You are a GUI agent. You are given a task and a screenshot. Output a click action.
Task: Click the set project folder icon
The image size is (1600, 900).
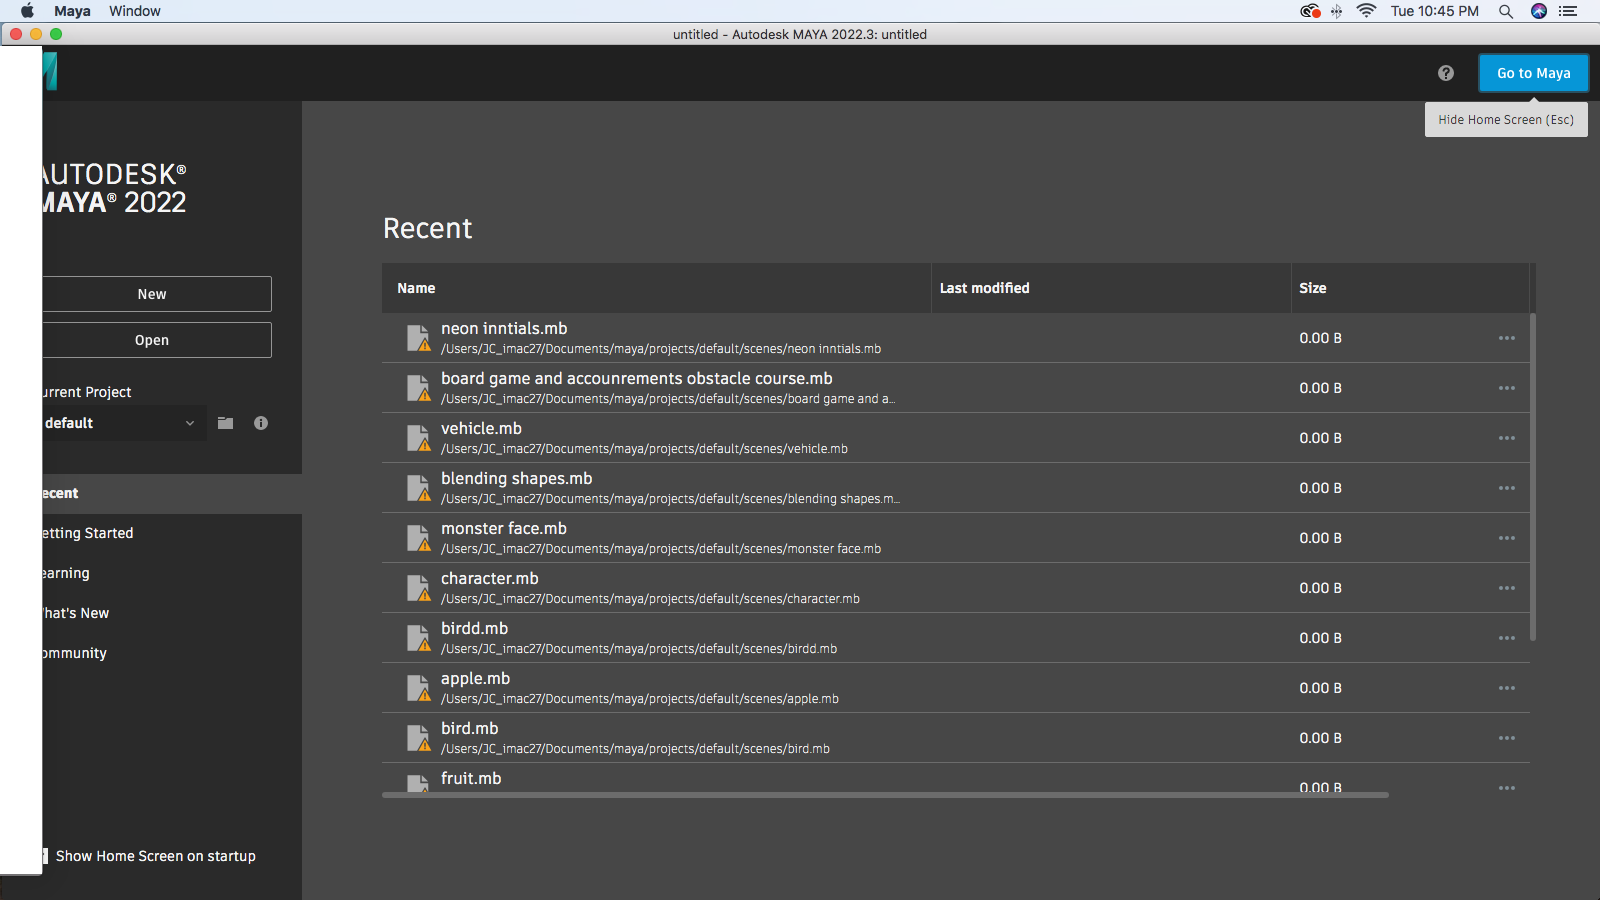(x=226, y=423)
